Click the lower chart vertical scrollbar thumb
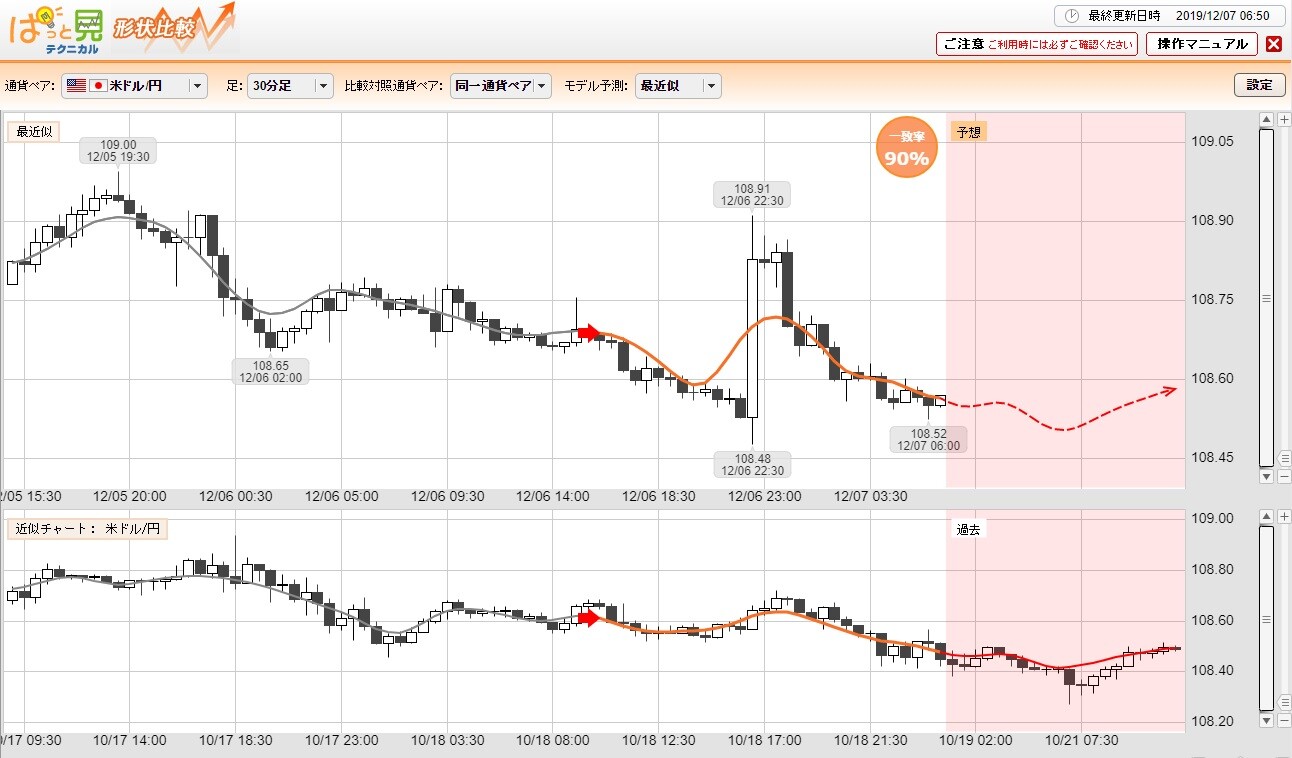 (x=1267, y=619)
